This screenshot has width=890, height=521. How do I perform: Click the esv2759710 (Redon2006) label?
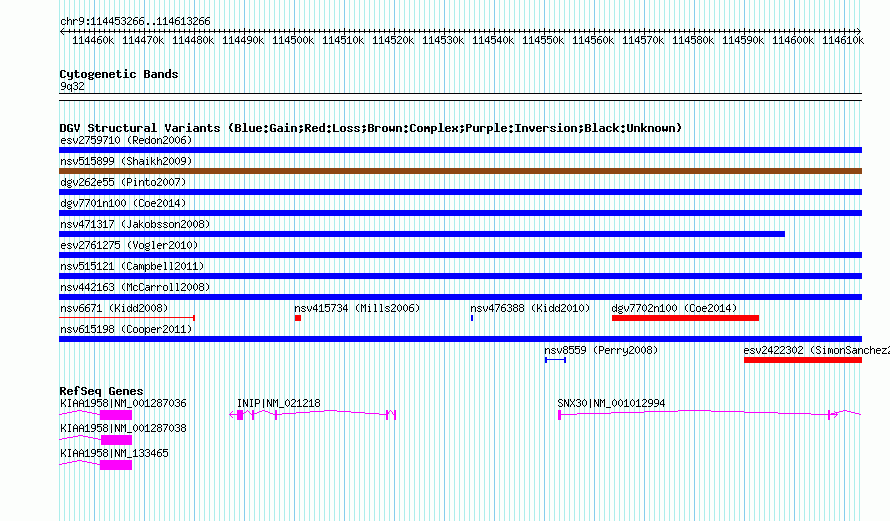coord(126,140)
